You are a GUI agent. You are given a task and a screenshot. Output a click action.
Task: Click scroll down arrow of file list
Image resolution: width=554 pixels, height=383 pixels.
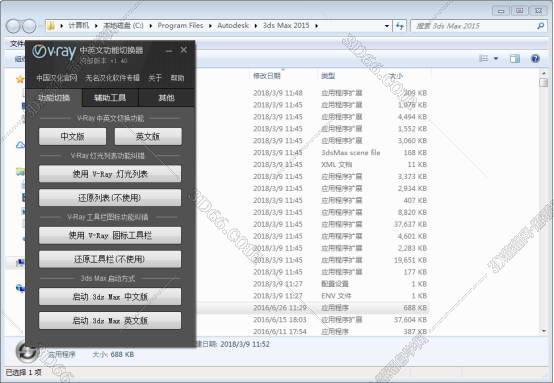point(544,331)
